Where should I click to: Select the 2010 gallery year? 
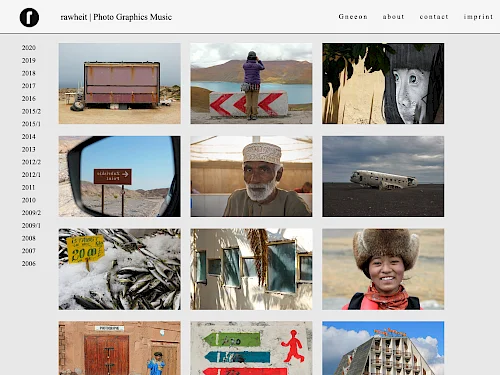click(x=29, y=200)
